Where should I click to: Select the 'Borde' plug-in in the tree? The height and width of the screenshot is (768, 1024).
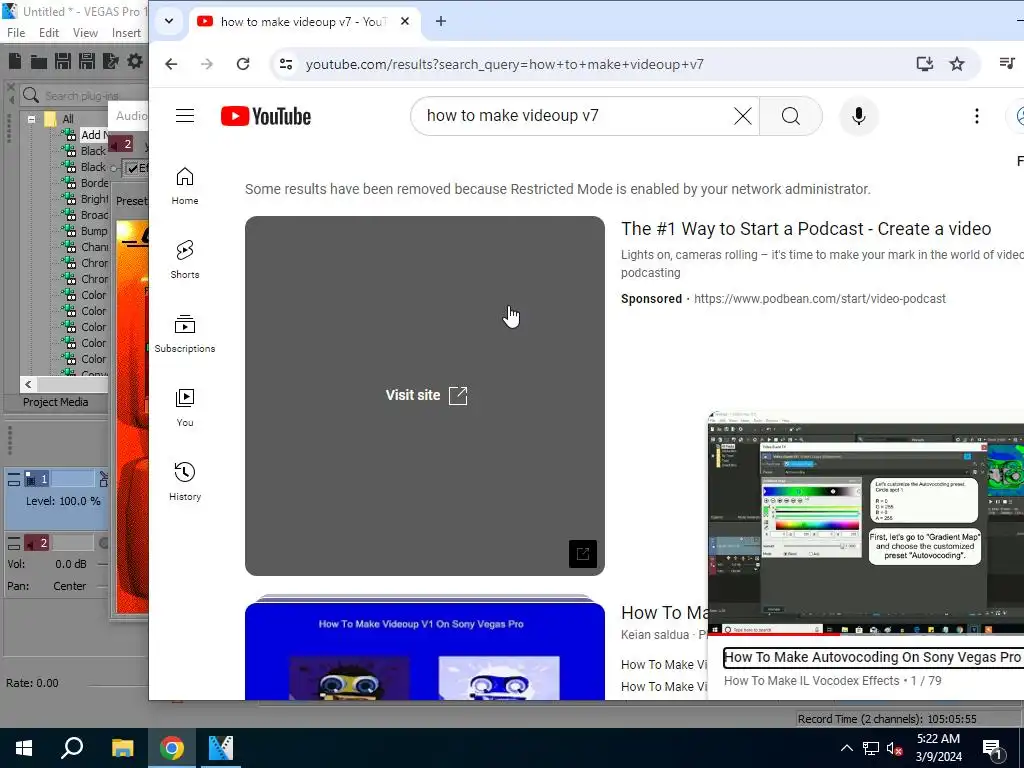point(94,183)
